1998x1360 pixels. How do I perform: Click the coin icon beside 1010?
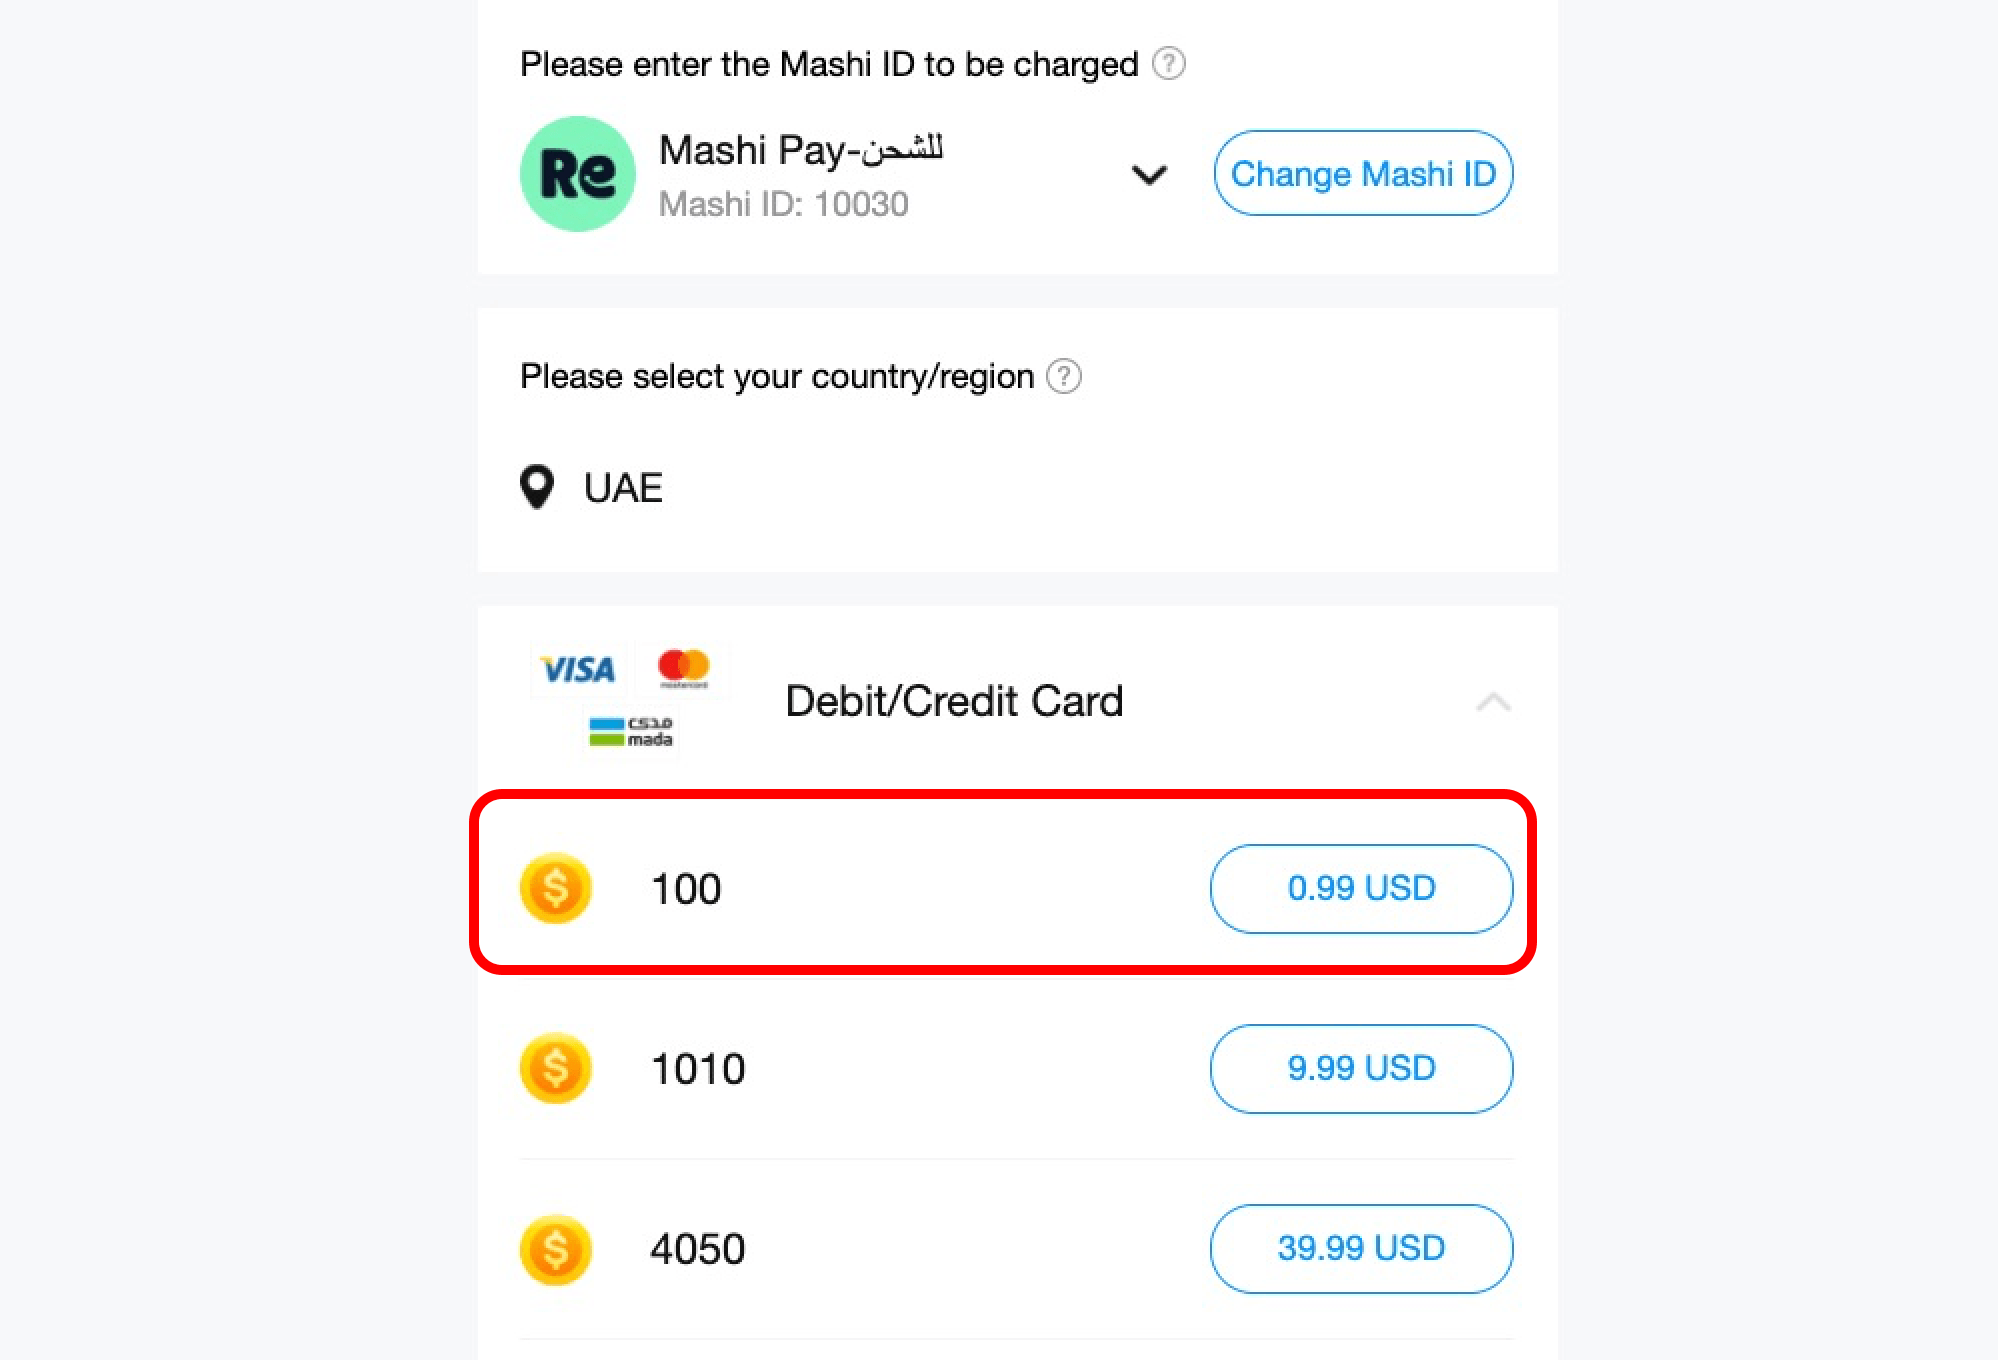556,1068
